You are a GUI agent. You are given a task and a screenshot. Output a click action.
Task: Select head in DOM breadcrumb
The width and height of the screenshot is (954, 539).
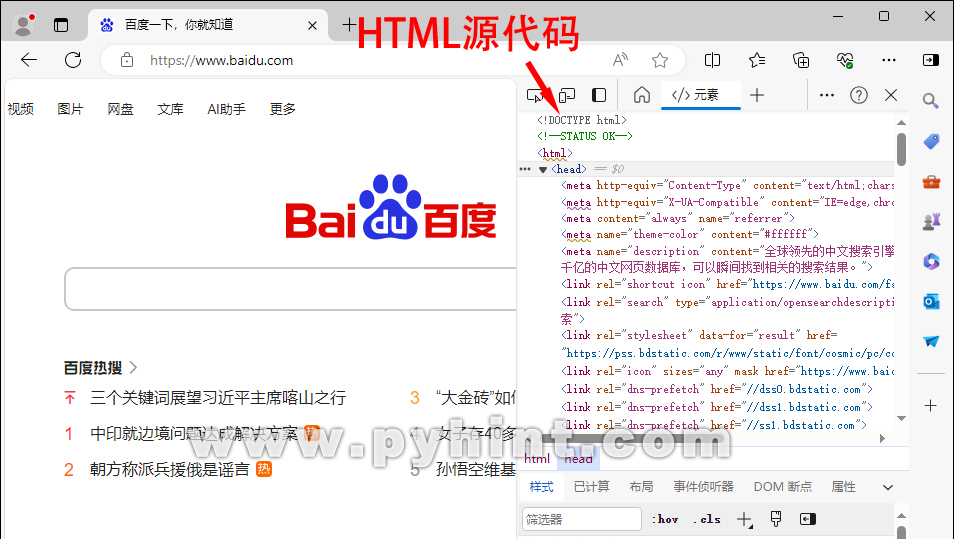[x=578, y=459]
